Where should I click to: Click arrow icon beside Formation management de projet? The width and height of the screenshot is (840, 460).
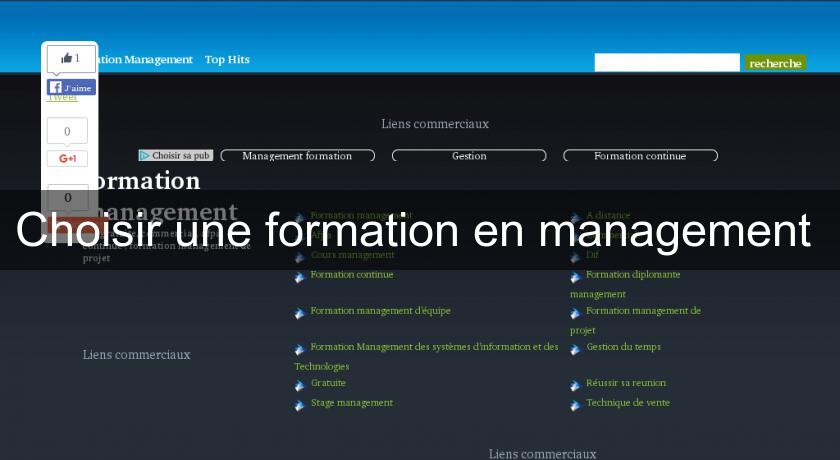(575, 313)
